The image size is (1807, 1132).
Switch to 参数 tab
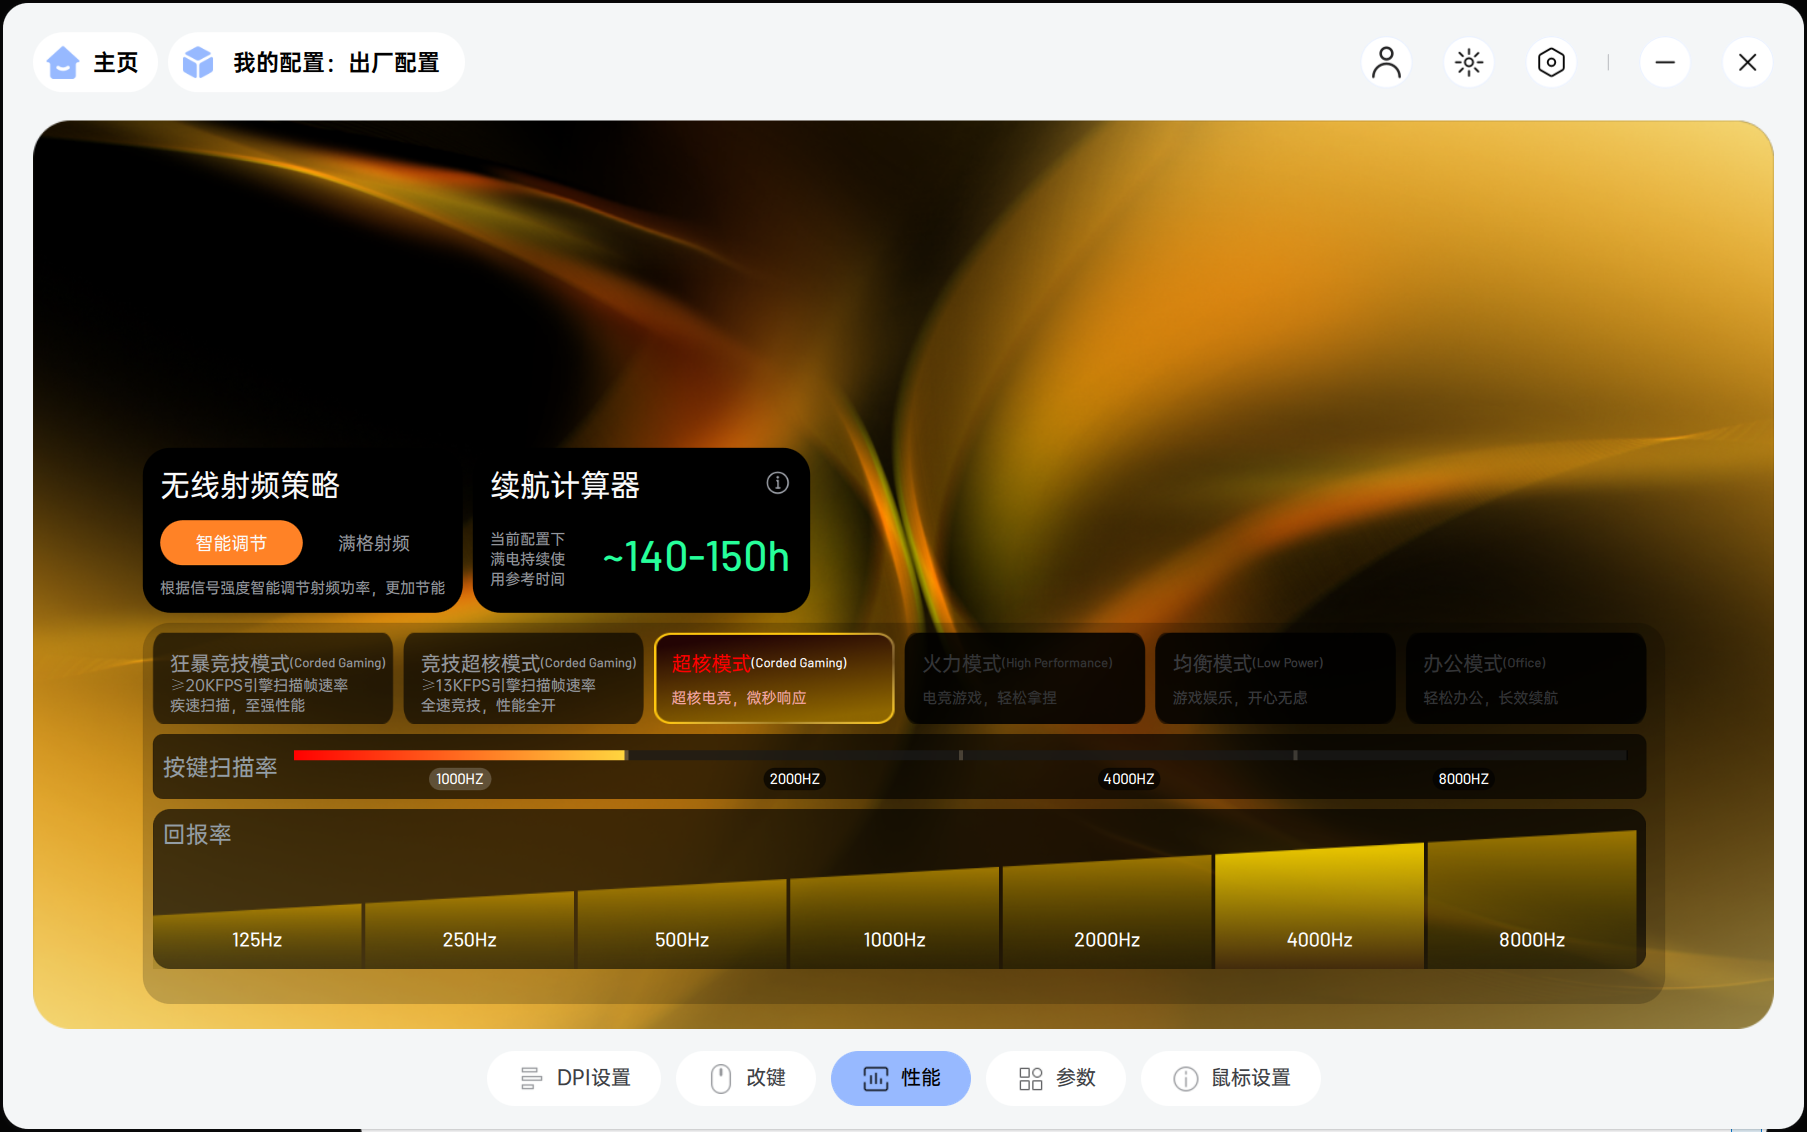(1056, 1078)
